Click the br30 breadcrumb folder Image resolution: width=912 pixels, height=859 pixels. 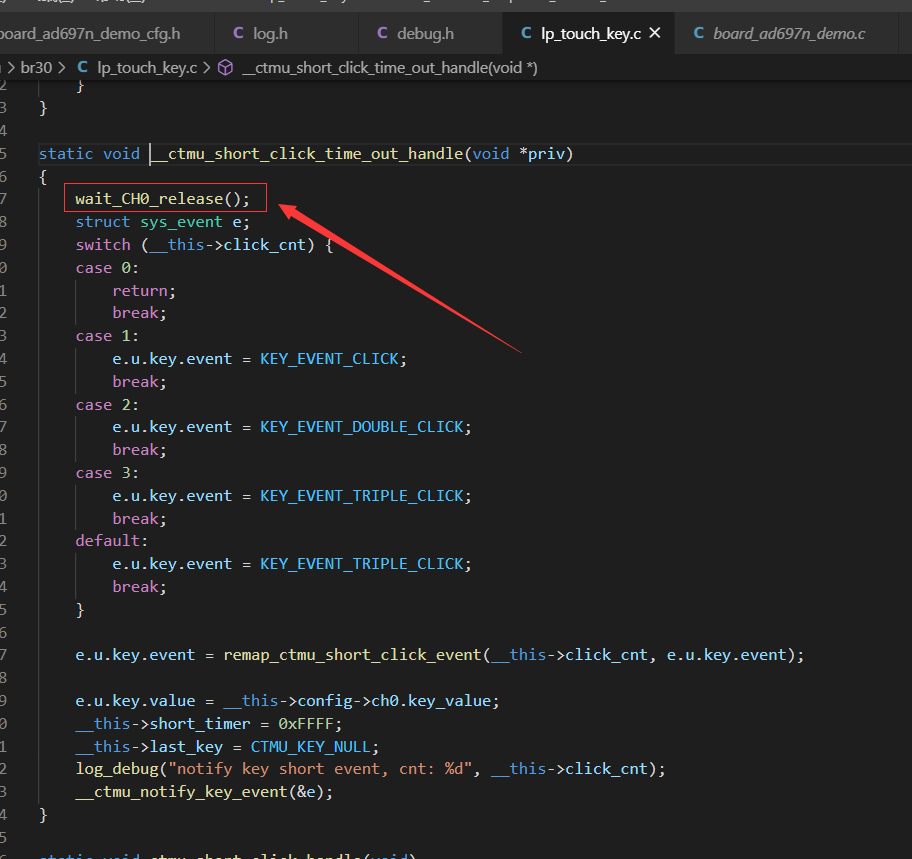pos(36,67)
